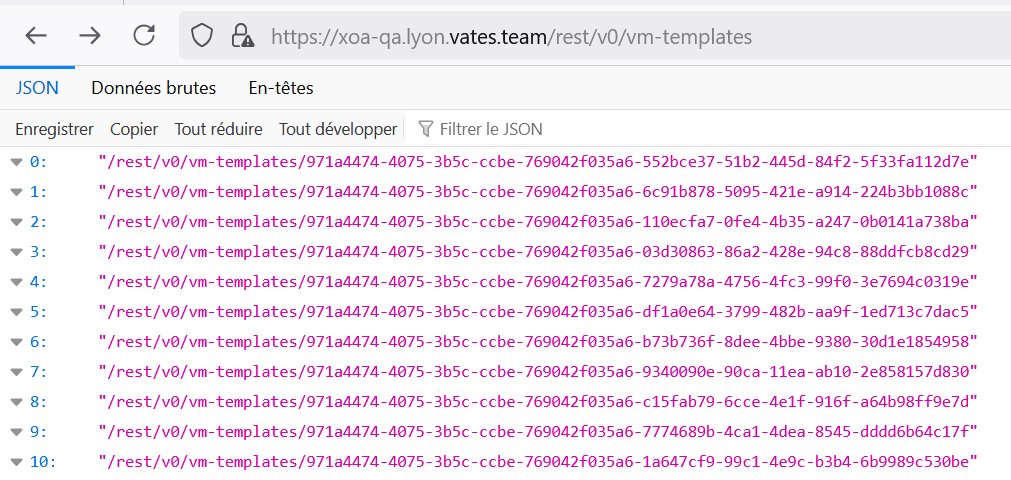Click the Copier button

134,129
